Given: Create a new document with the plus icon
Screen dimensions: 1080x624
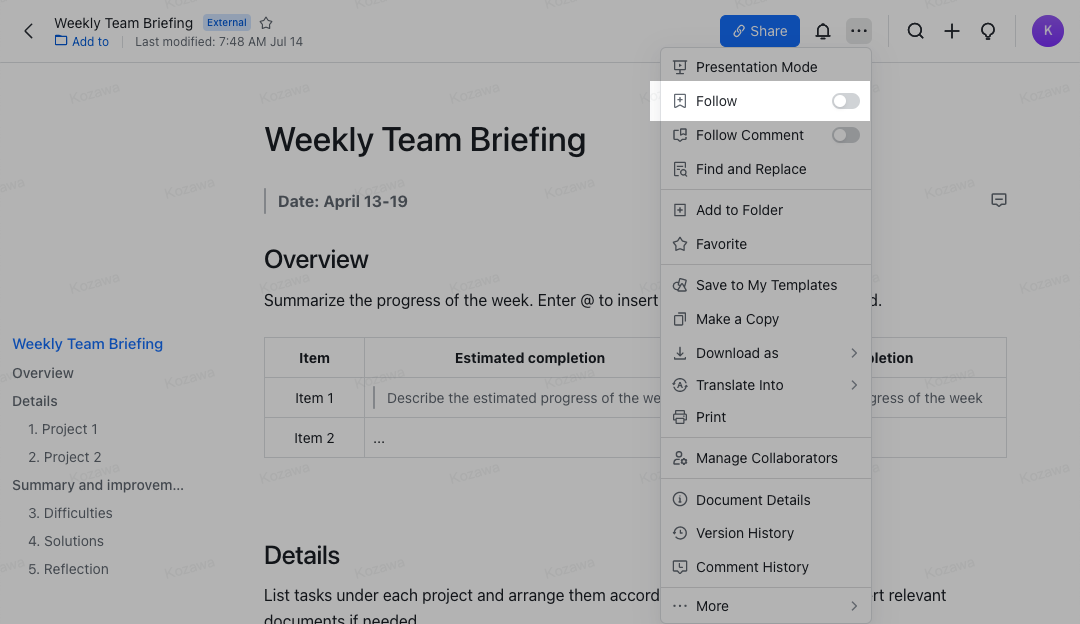Looking at the screenshot, I should point(952,31).
